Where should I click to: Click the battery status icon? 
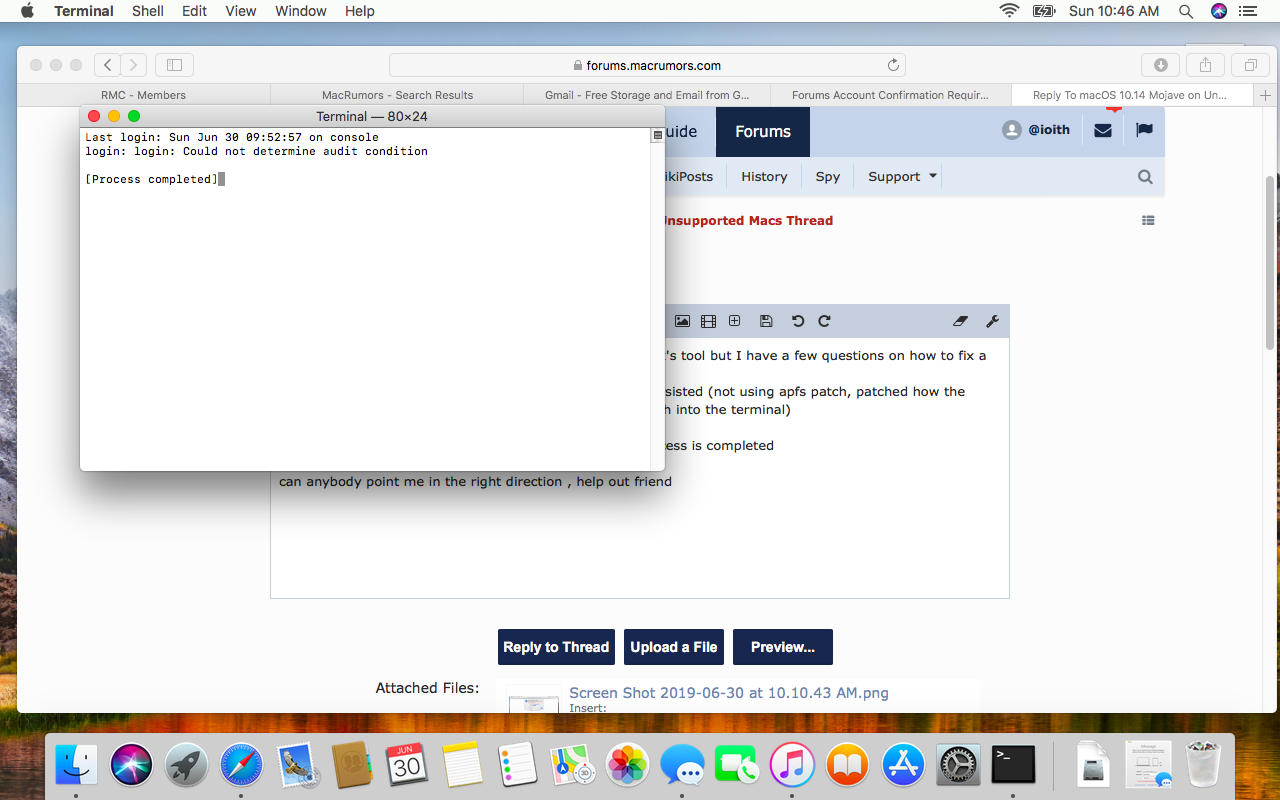click(1044, 11)
